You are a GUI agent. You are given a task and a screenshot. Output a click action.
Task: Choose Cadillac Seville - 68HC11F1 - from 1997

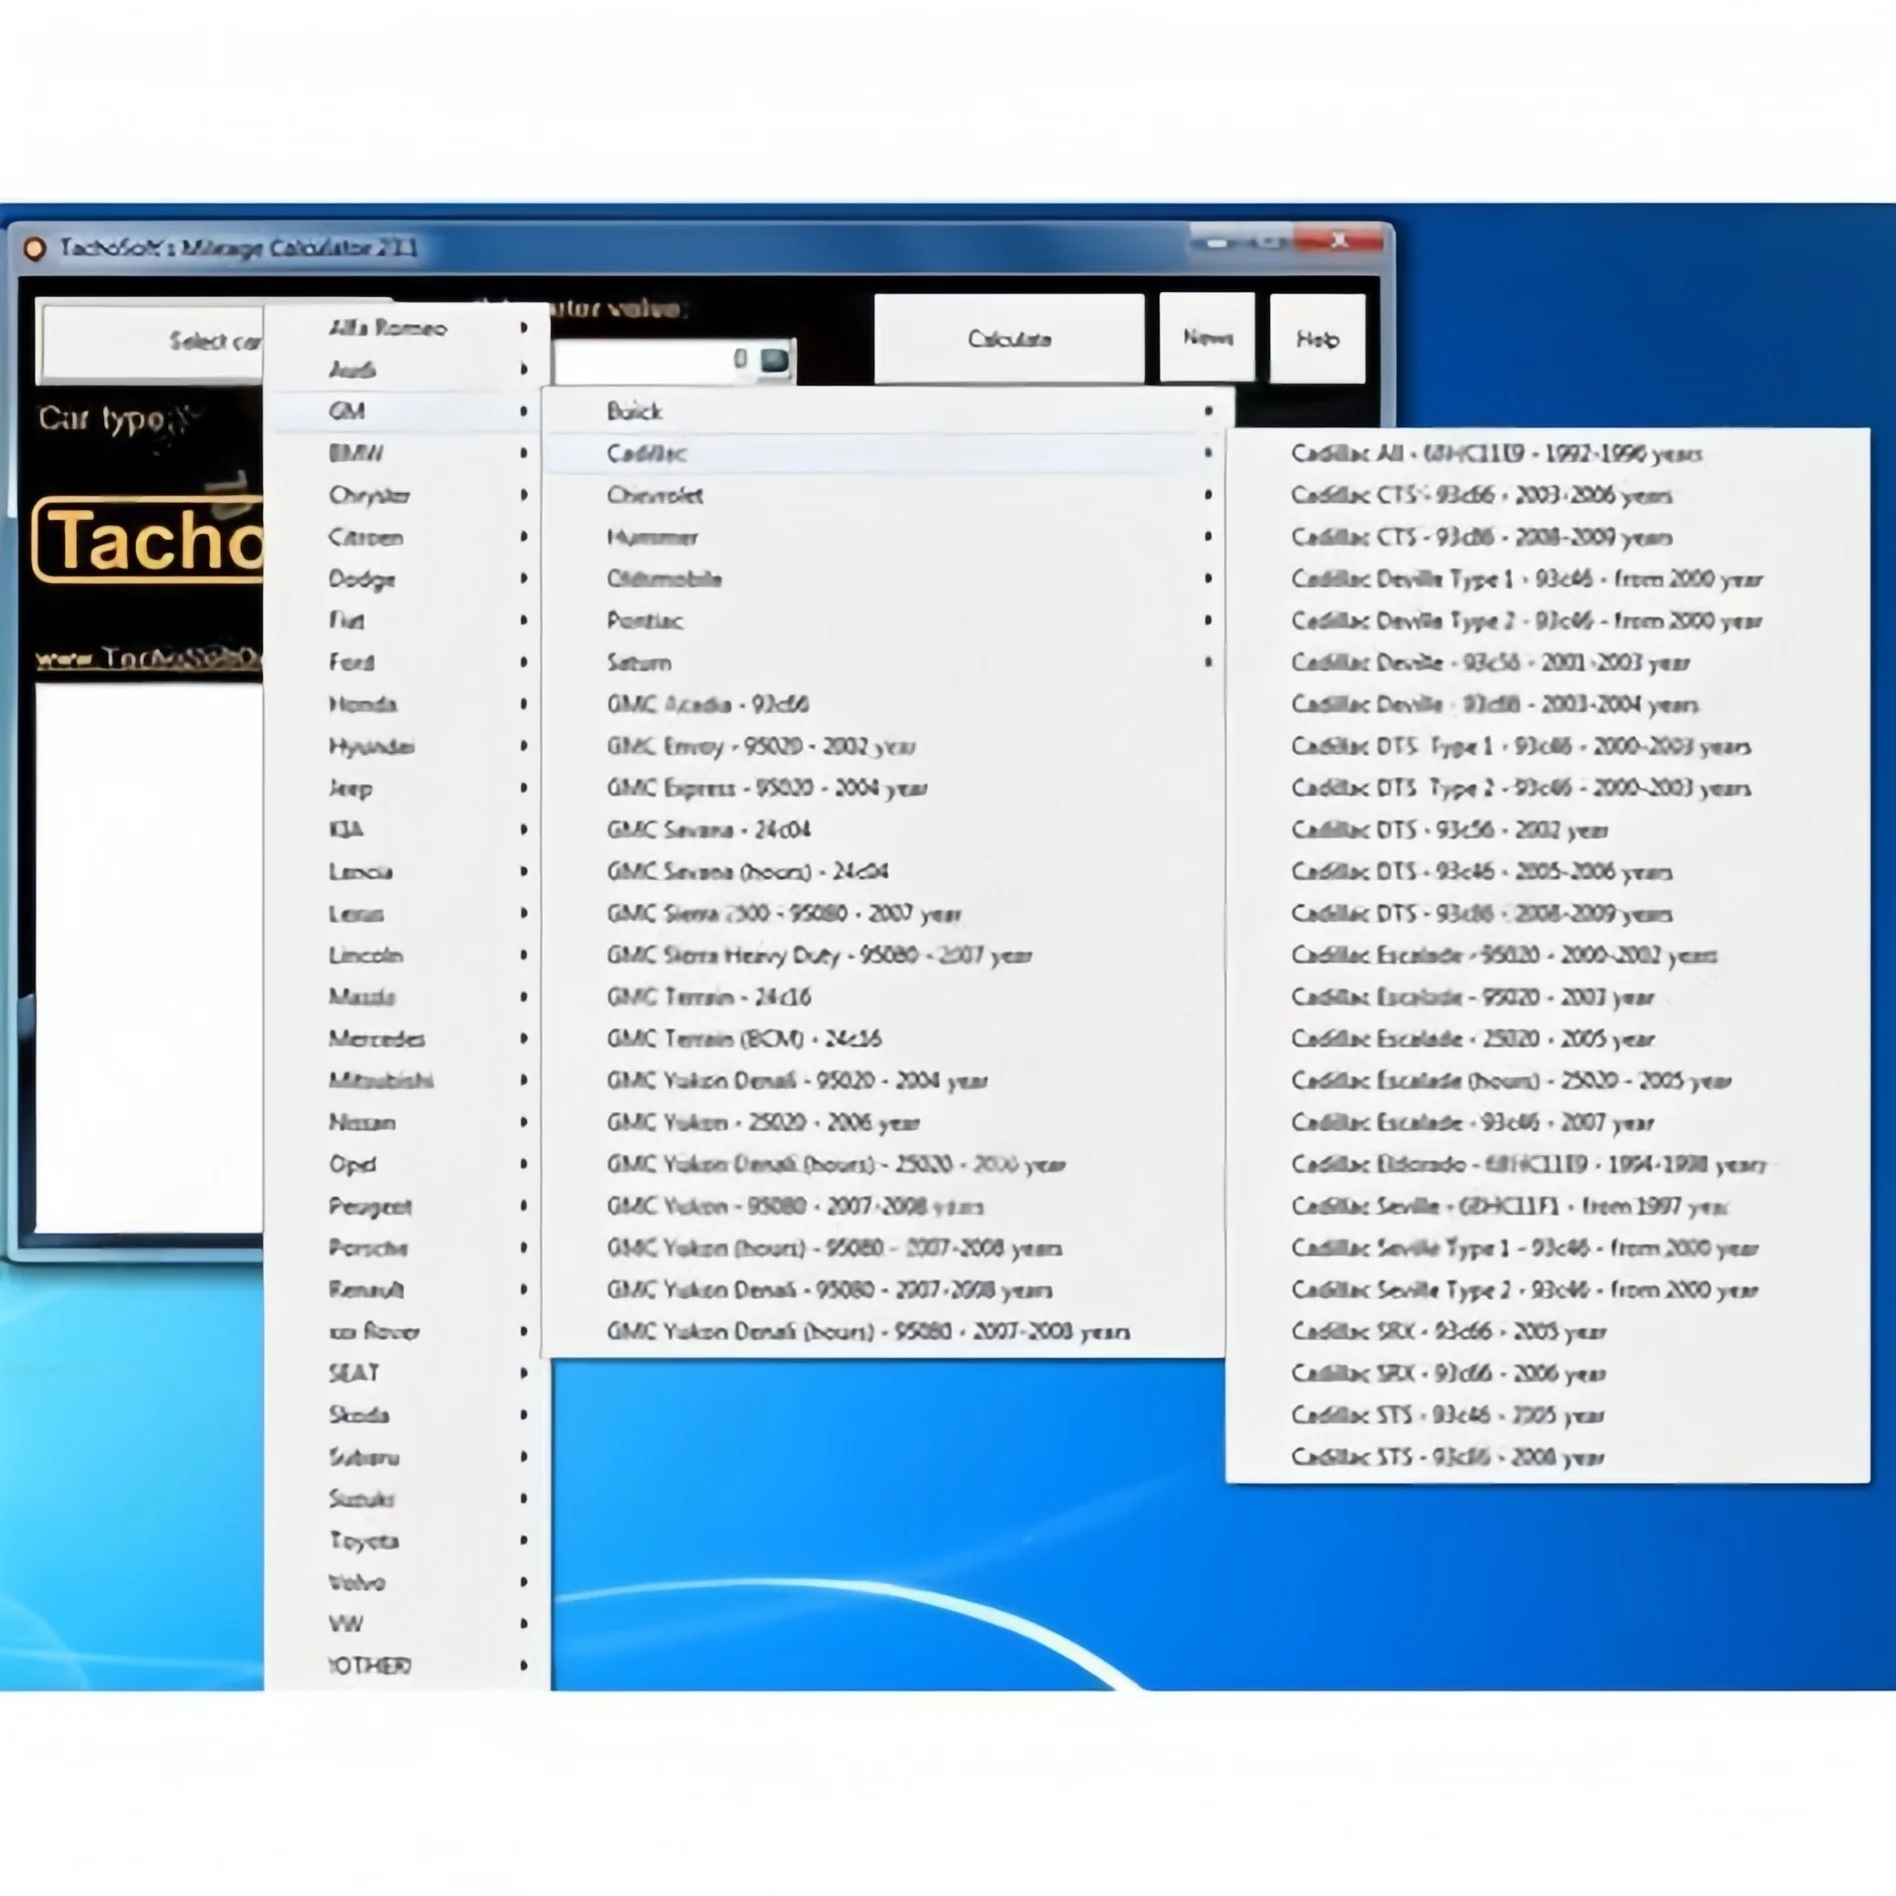click(x=1548, y=1206)
